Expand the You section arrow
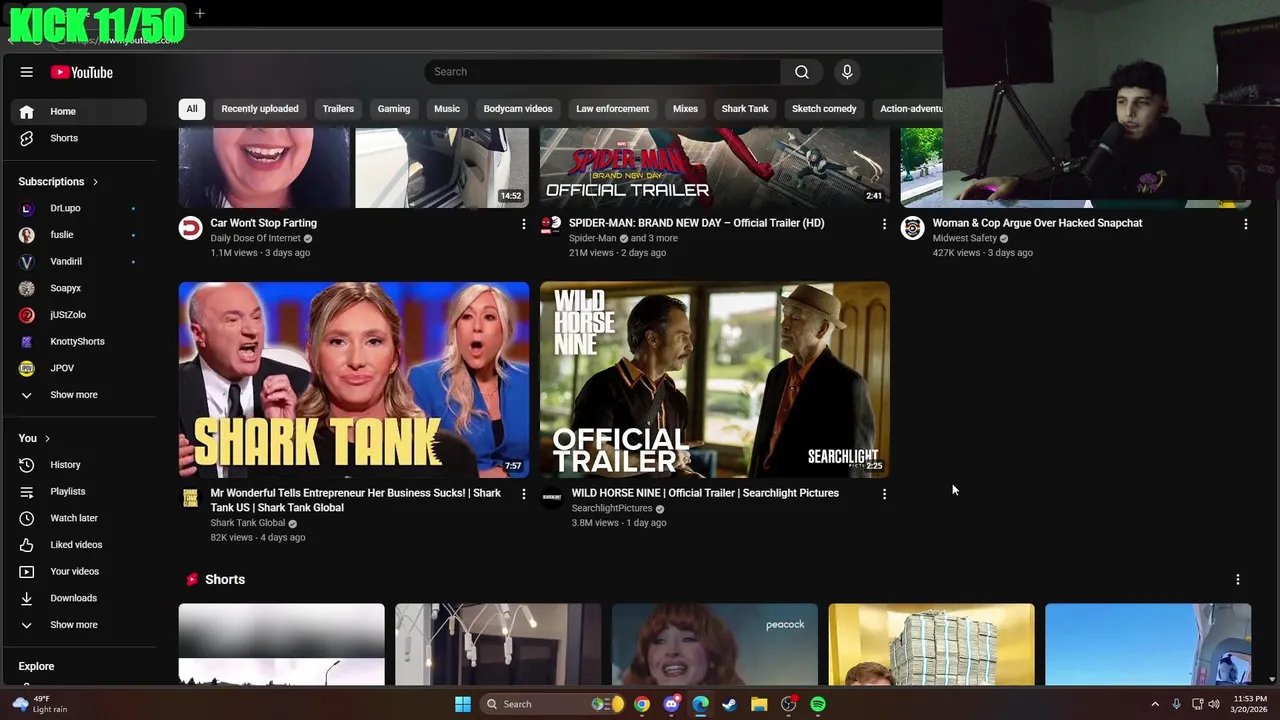This screenshot has height=720, width=1280. click(47, 438)
